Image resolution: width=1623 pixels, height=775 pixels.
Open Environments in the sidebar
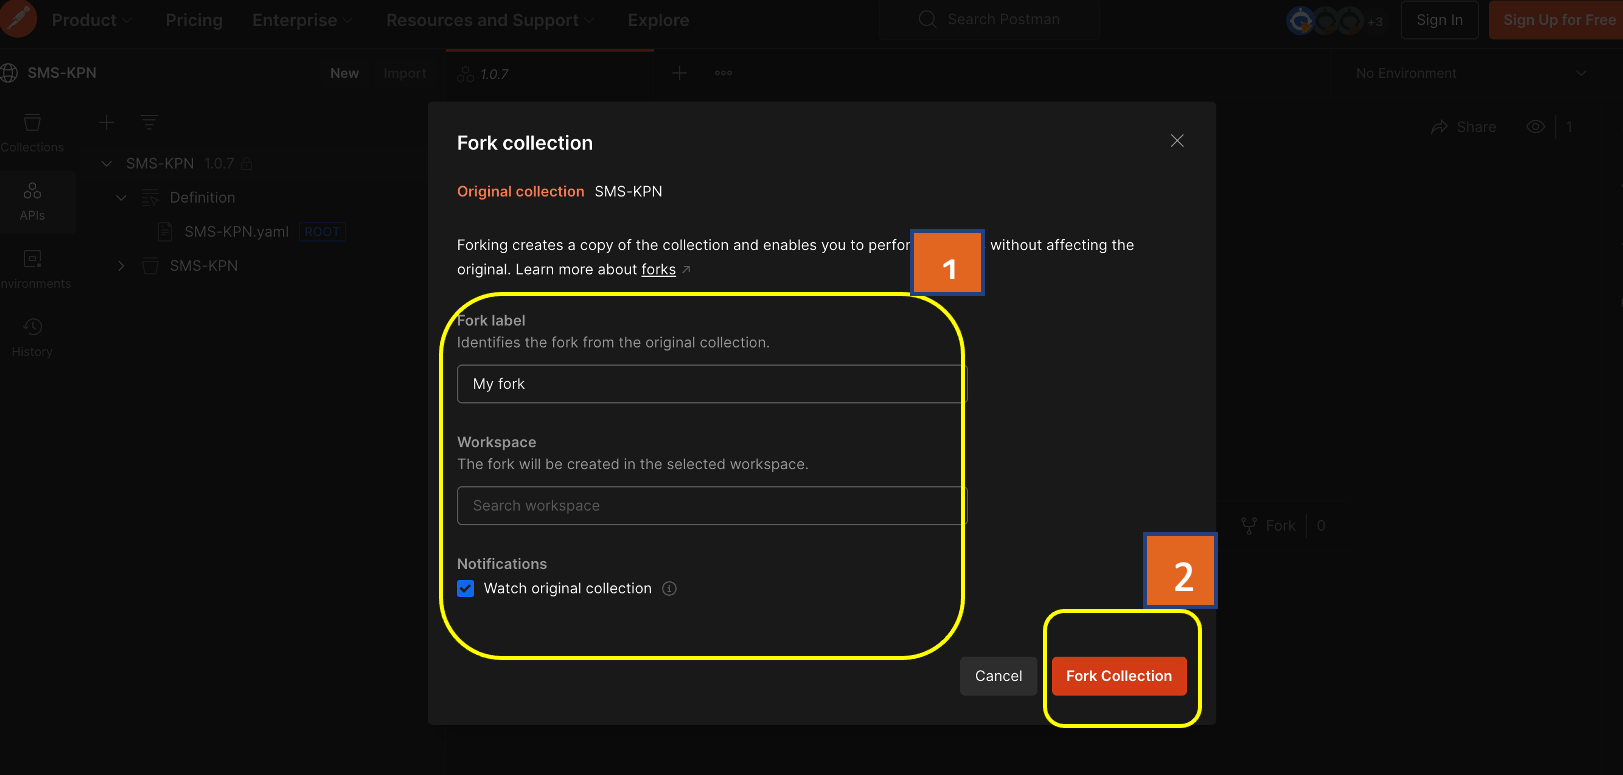click(32, 269)
